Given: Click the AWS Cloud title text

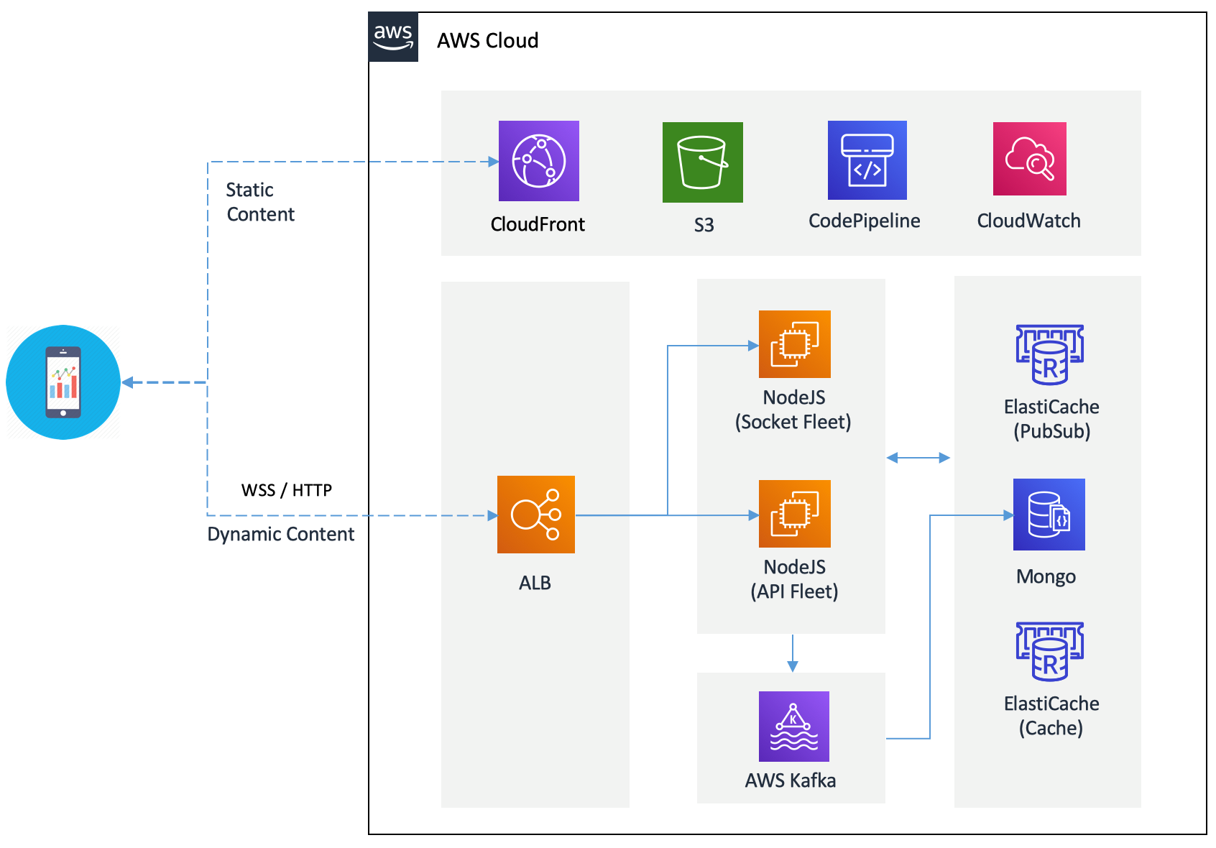Looking at the screenshot, I should tap(488, 41).
